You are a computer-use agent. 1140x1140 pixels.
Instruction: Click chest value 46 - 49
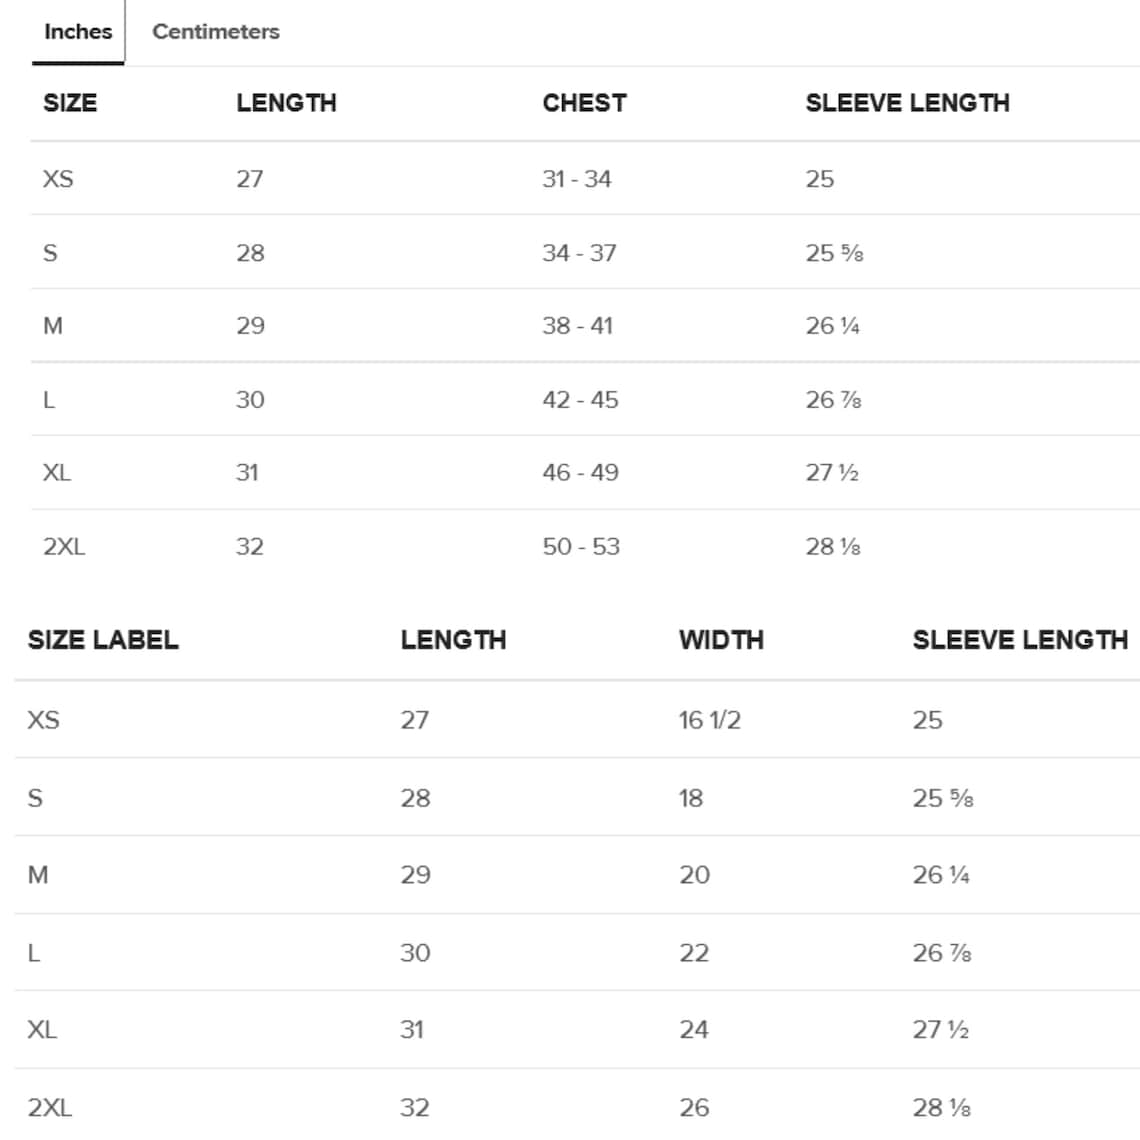(x=580, y=473)
